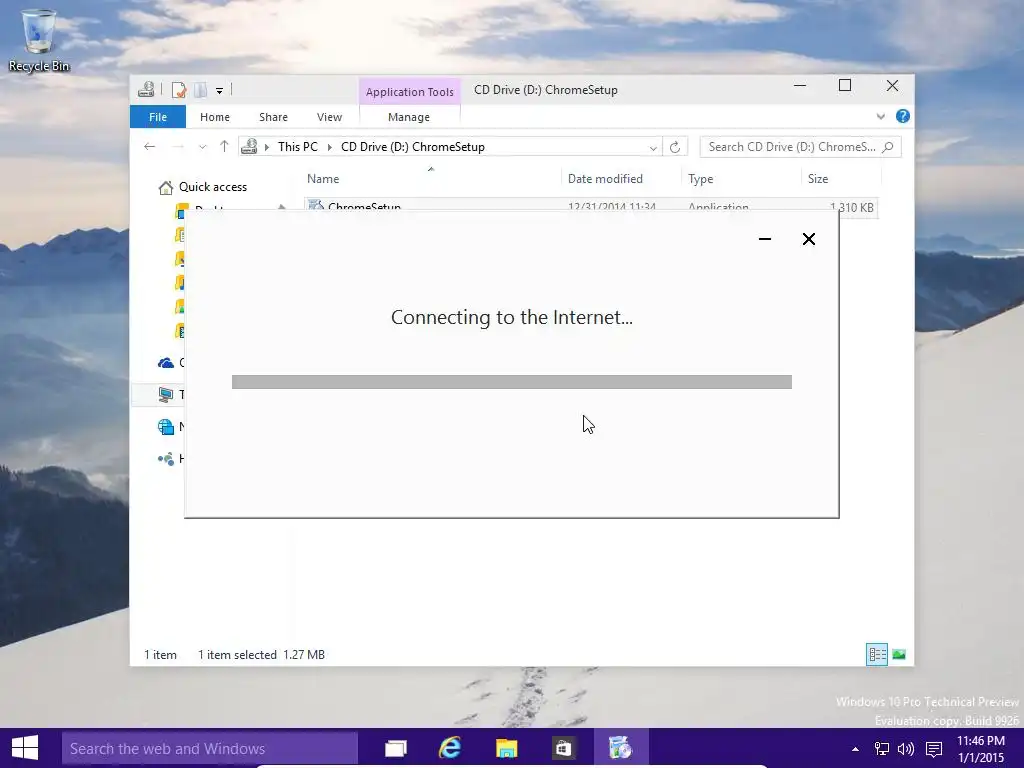
Task: Open the clock showing 11:46 PM
Action: tap(981, 749)
